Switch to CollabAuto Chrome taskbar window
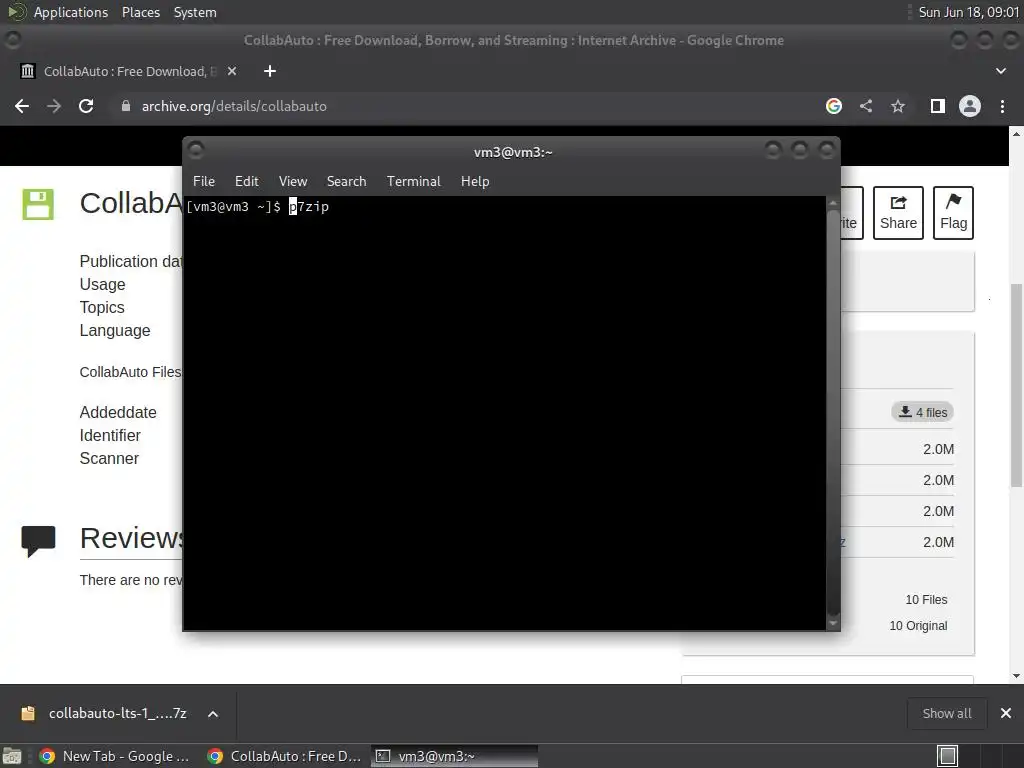Screen dimensions: 1024x768 [x=284, y=756]
